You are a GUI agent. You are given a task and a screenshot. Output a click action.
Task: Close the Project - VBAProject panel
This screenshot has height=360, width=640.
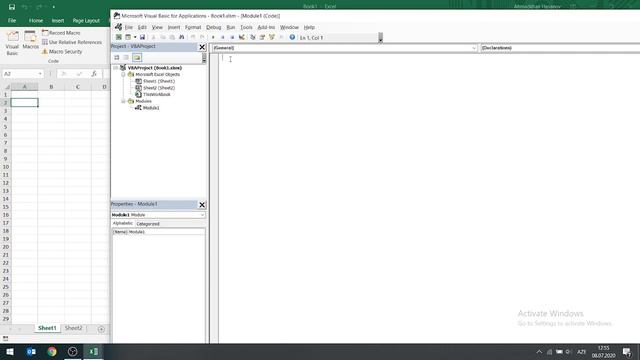(x=202, y=47)
